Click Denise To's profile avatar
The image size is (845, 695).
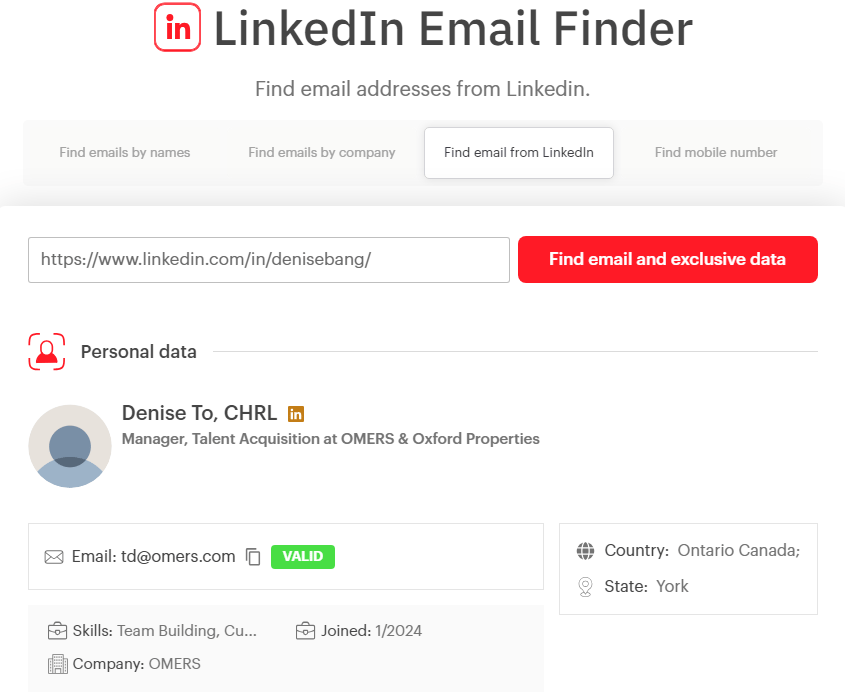click(70, 446)
